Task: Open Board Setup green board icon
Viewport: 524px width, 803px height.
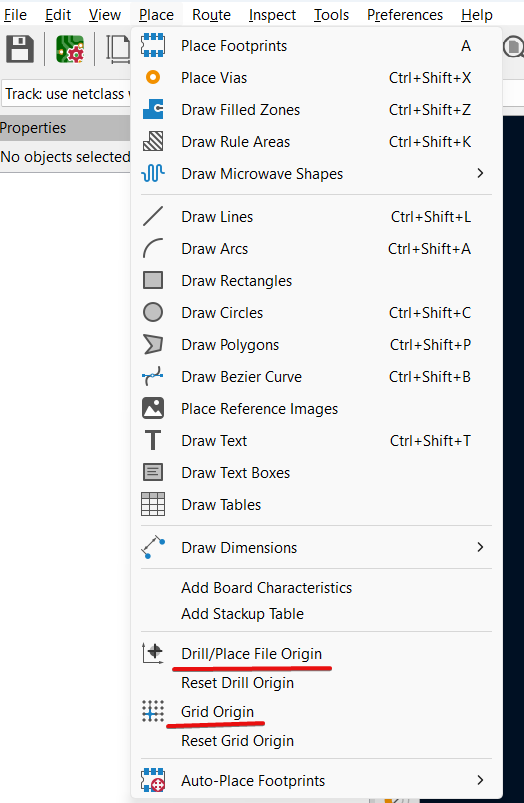Action: pyautogui.click(x=70, y=49)
